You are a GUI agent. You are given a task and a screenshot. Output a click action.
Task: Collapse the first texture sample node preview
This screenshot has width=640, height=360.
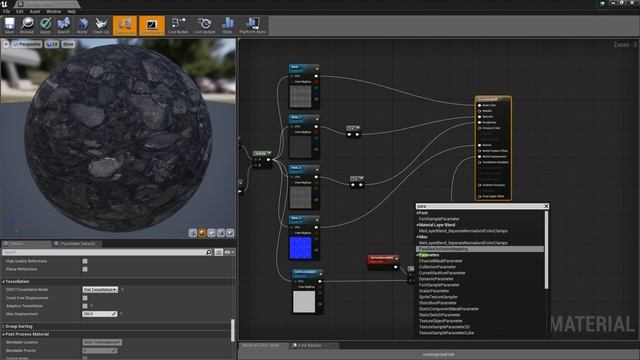click(317, 68)
